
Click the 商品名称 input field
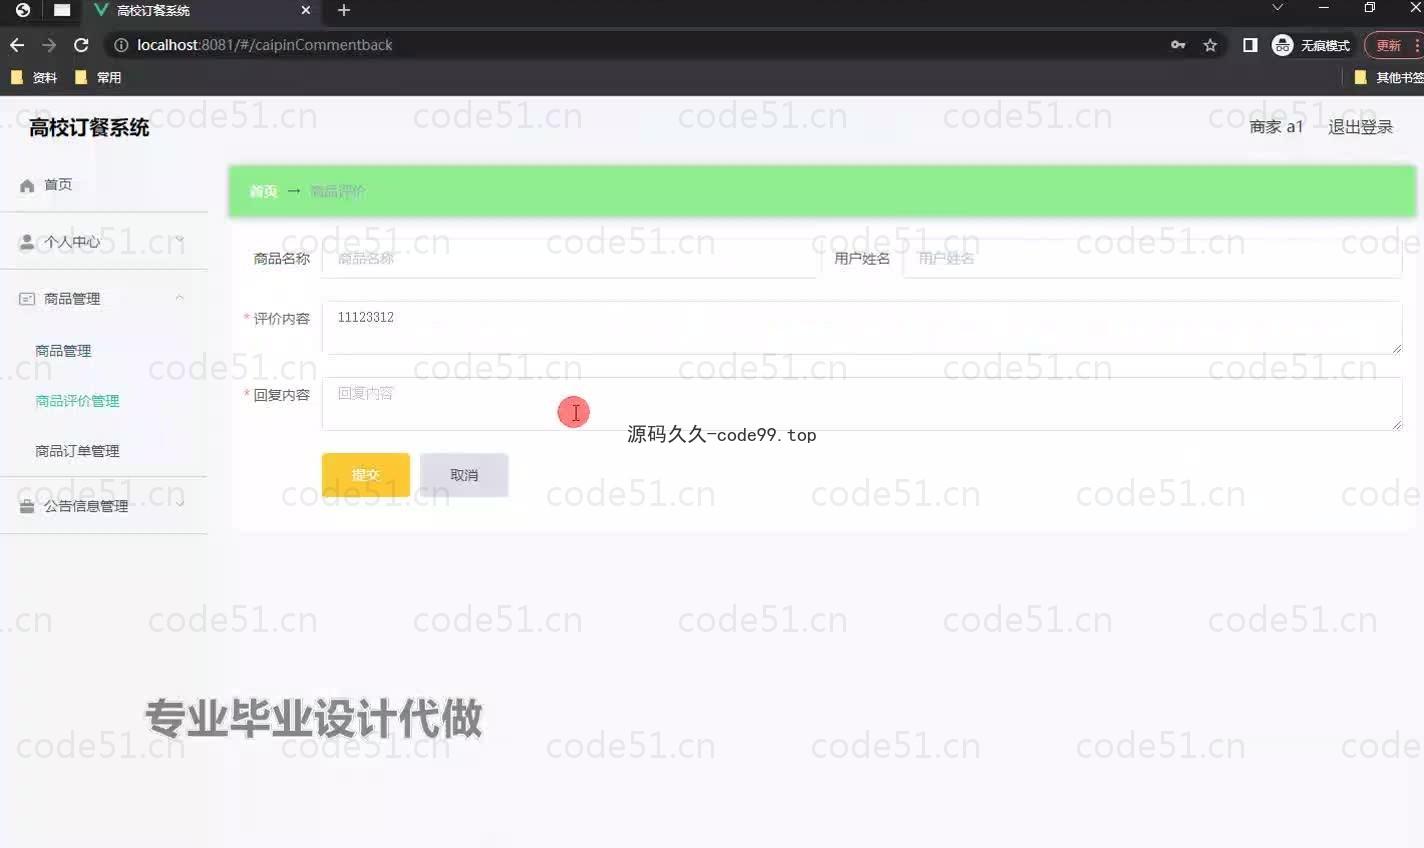click(569, 258)
